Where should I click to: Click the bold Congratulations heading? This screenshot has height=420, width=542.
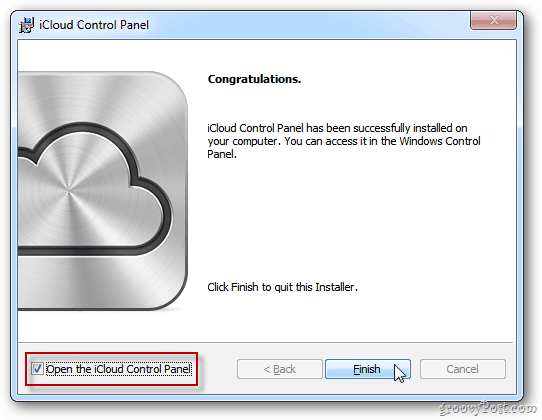(254, 79)
